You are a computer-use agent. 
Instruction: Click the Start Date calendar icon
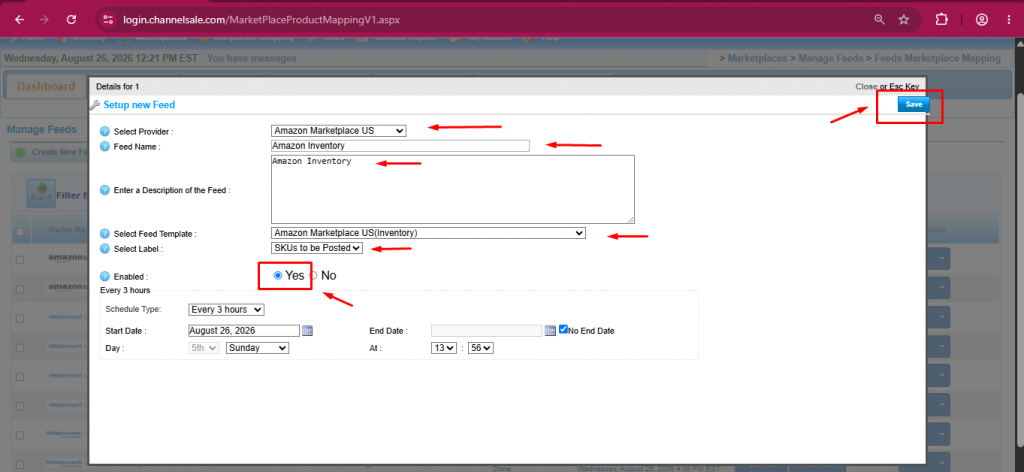[308, 331]
